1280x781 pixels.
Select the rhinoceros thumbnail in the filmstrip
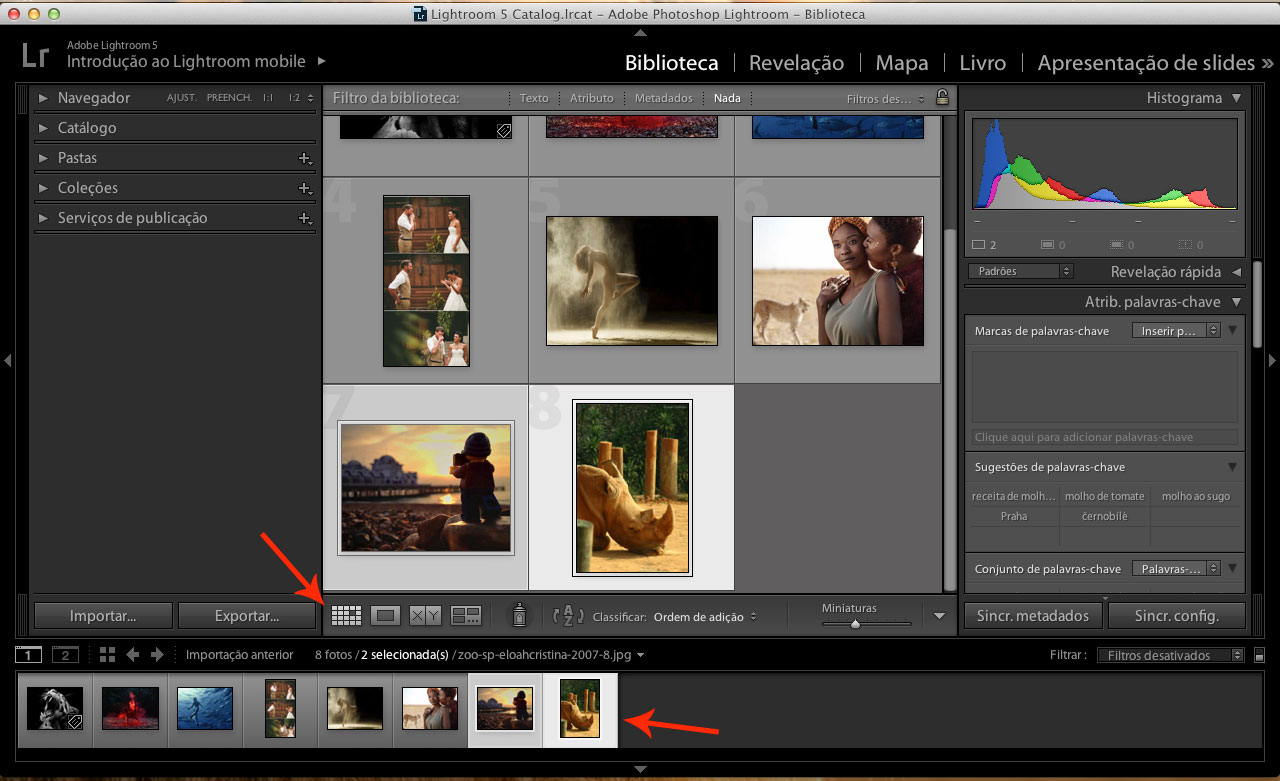pos(580,708)
